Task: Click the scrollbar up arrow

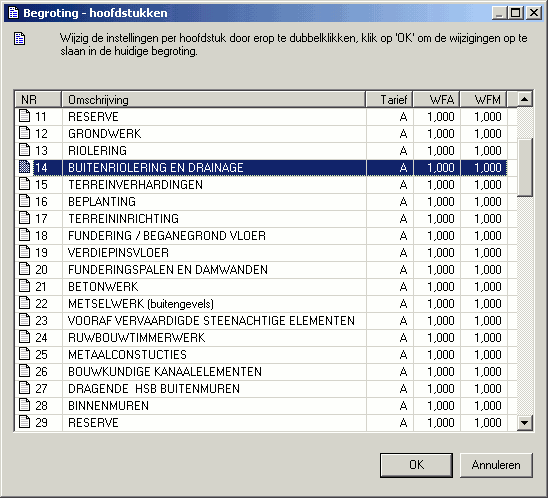Action: click(x=525, y=99)
